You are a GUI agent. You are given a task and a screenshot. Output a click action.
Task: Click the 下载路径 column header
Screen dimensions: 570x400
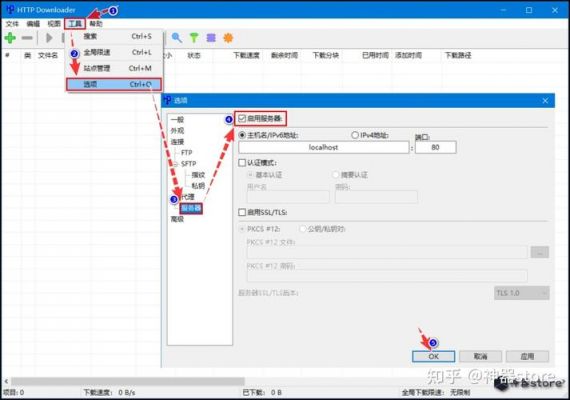pyautogui.click(x=458, y=55)
